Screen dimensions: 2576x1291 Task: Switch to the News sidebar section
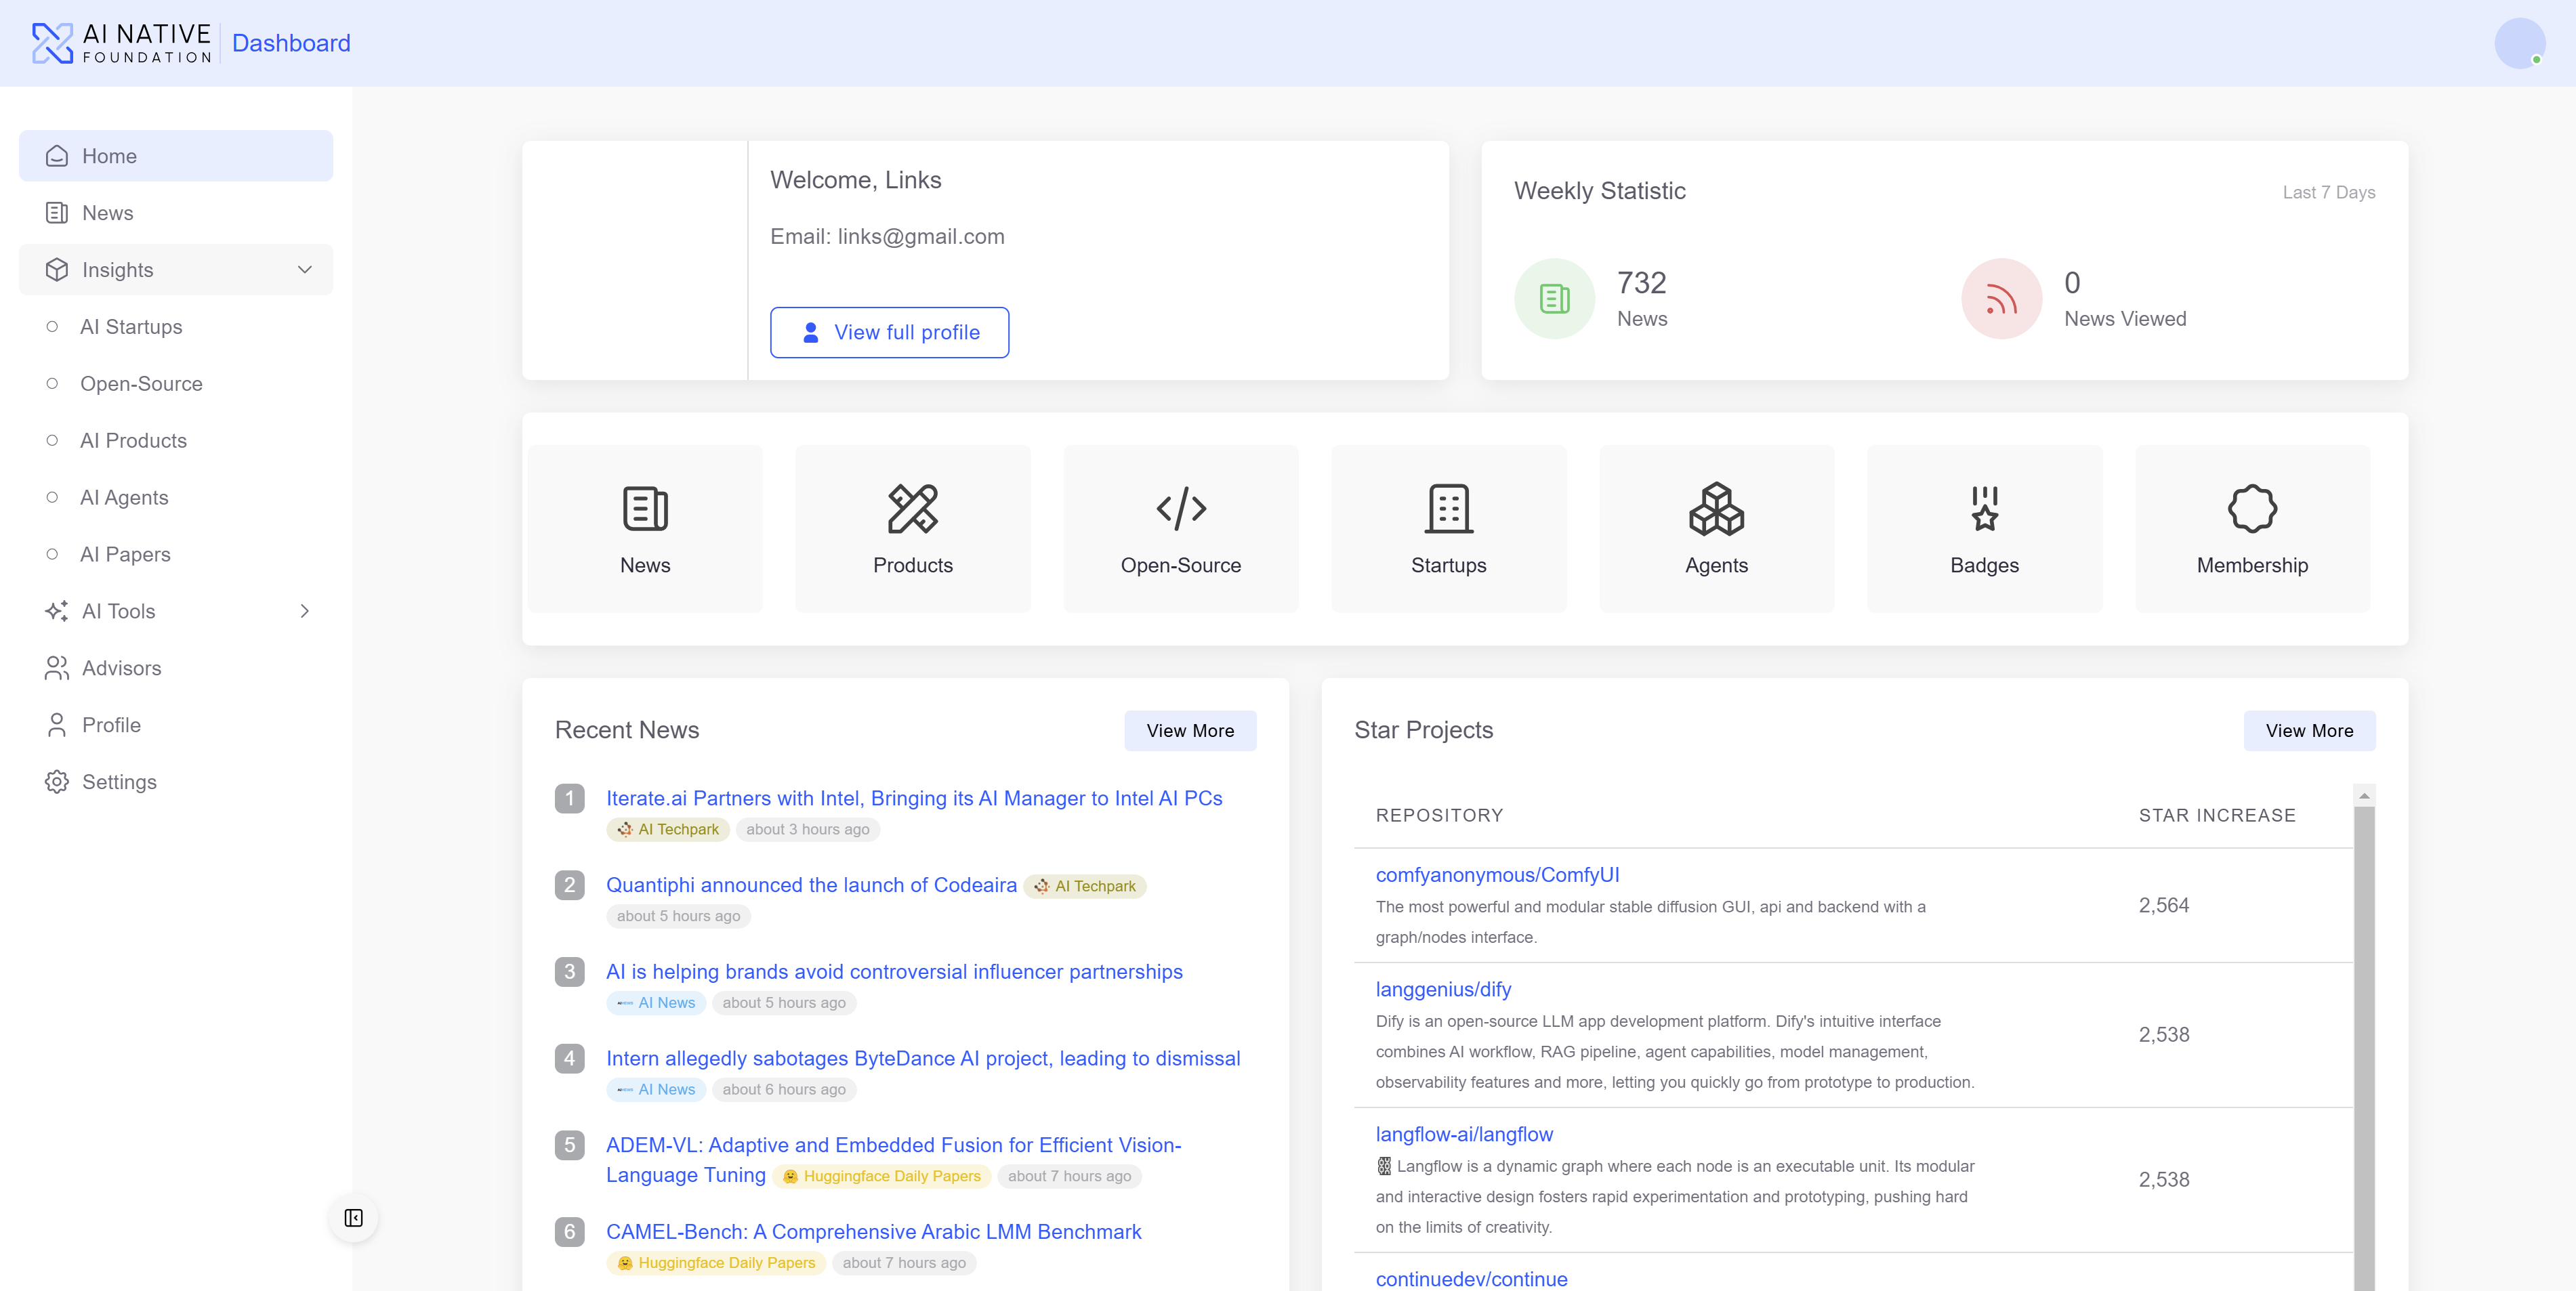coord(108,213)
